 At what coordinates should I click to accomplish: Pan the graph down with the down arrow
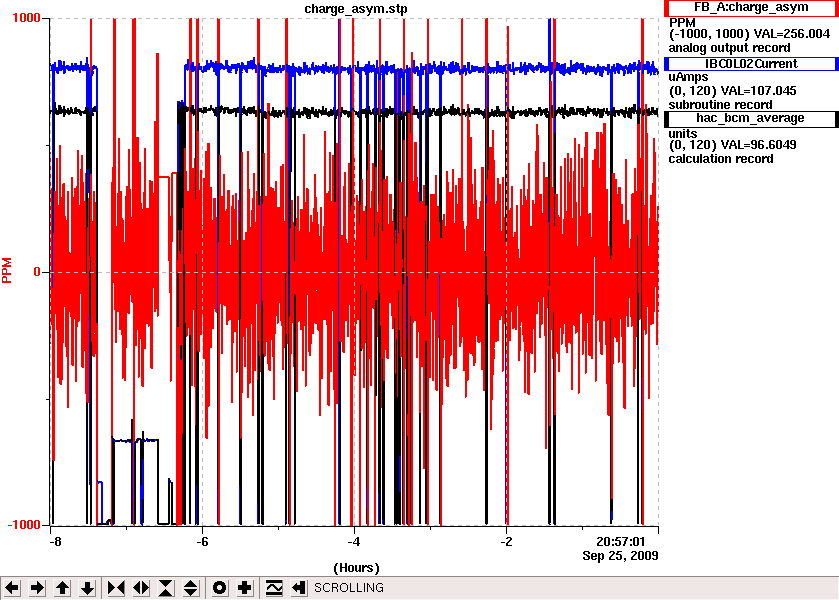[88, 588]
